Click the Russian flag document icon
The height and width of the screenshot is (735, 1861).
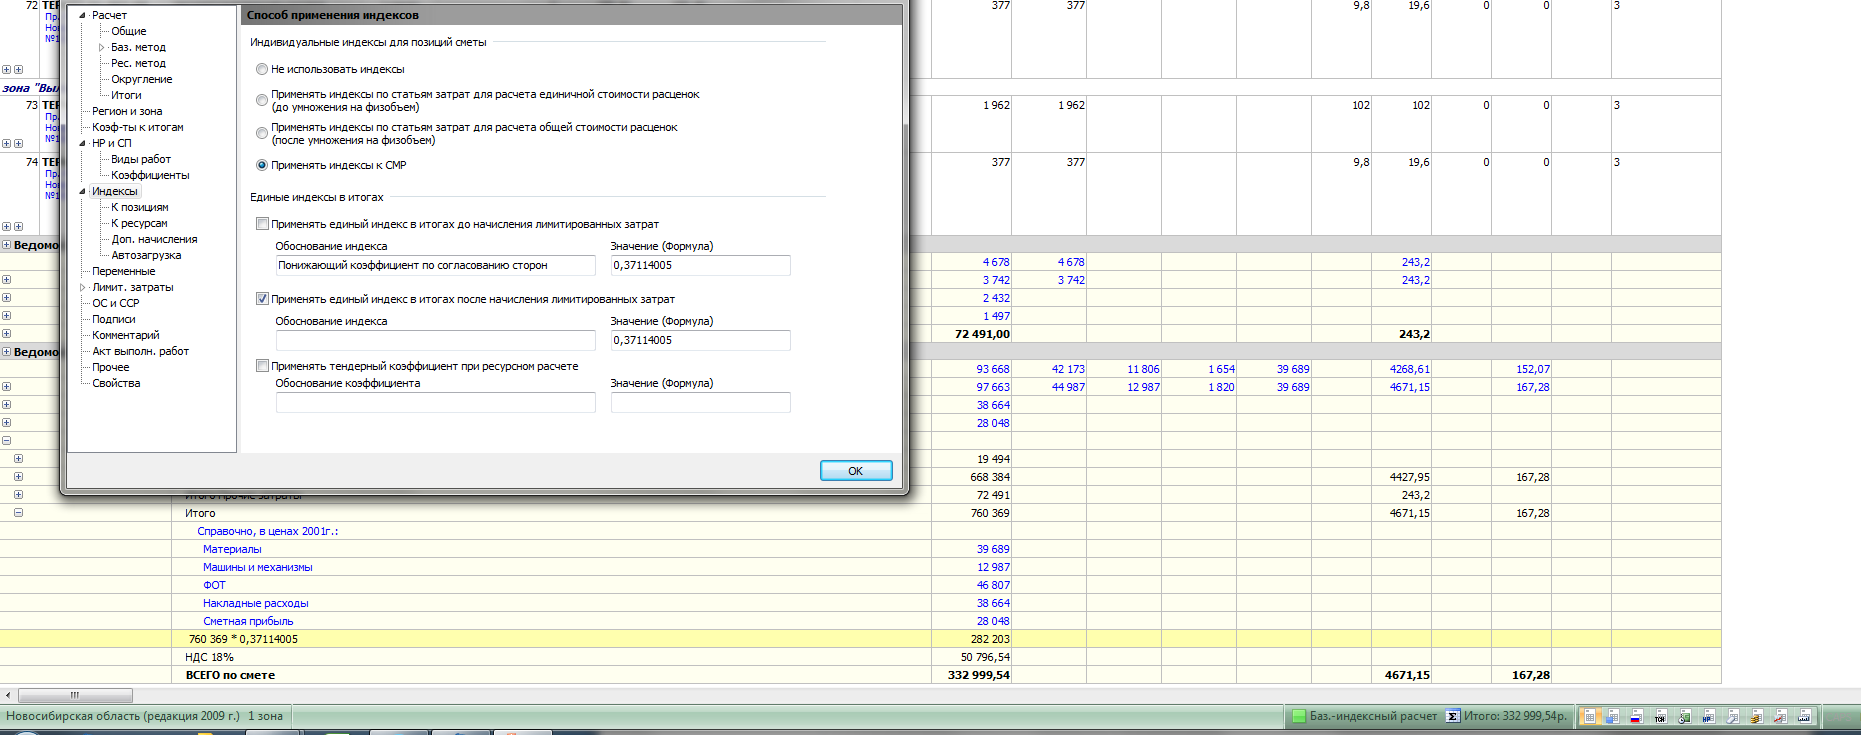coord(1637,716)
